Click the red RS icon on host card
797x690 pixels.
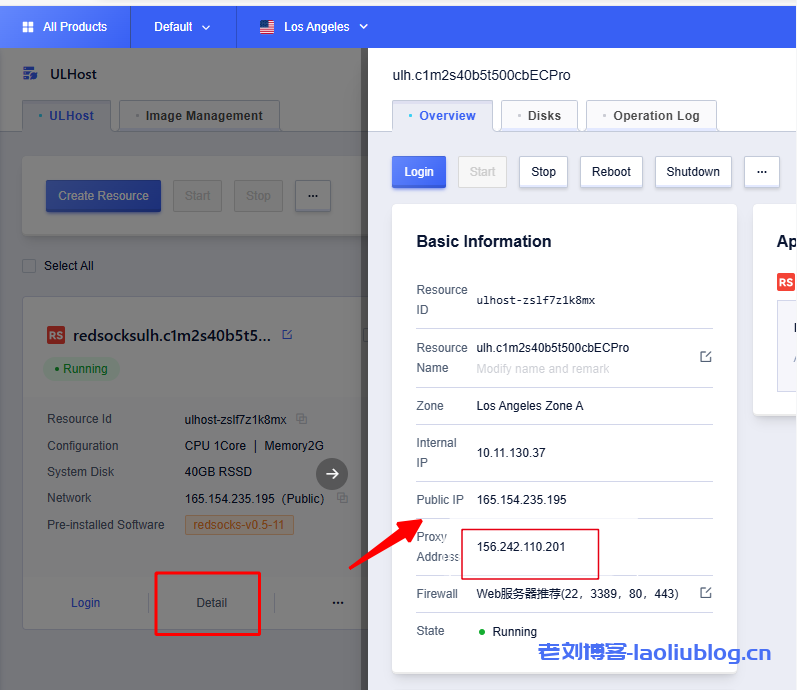tap(56, 336)
